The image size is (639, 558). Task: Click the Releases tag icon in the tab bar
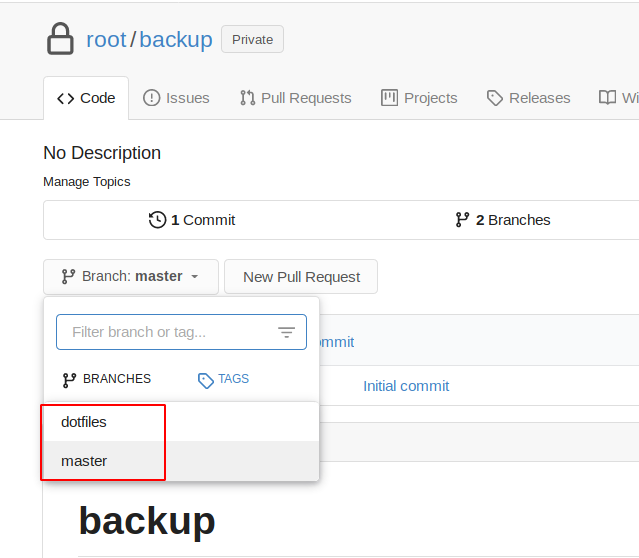click(495, 98)
